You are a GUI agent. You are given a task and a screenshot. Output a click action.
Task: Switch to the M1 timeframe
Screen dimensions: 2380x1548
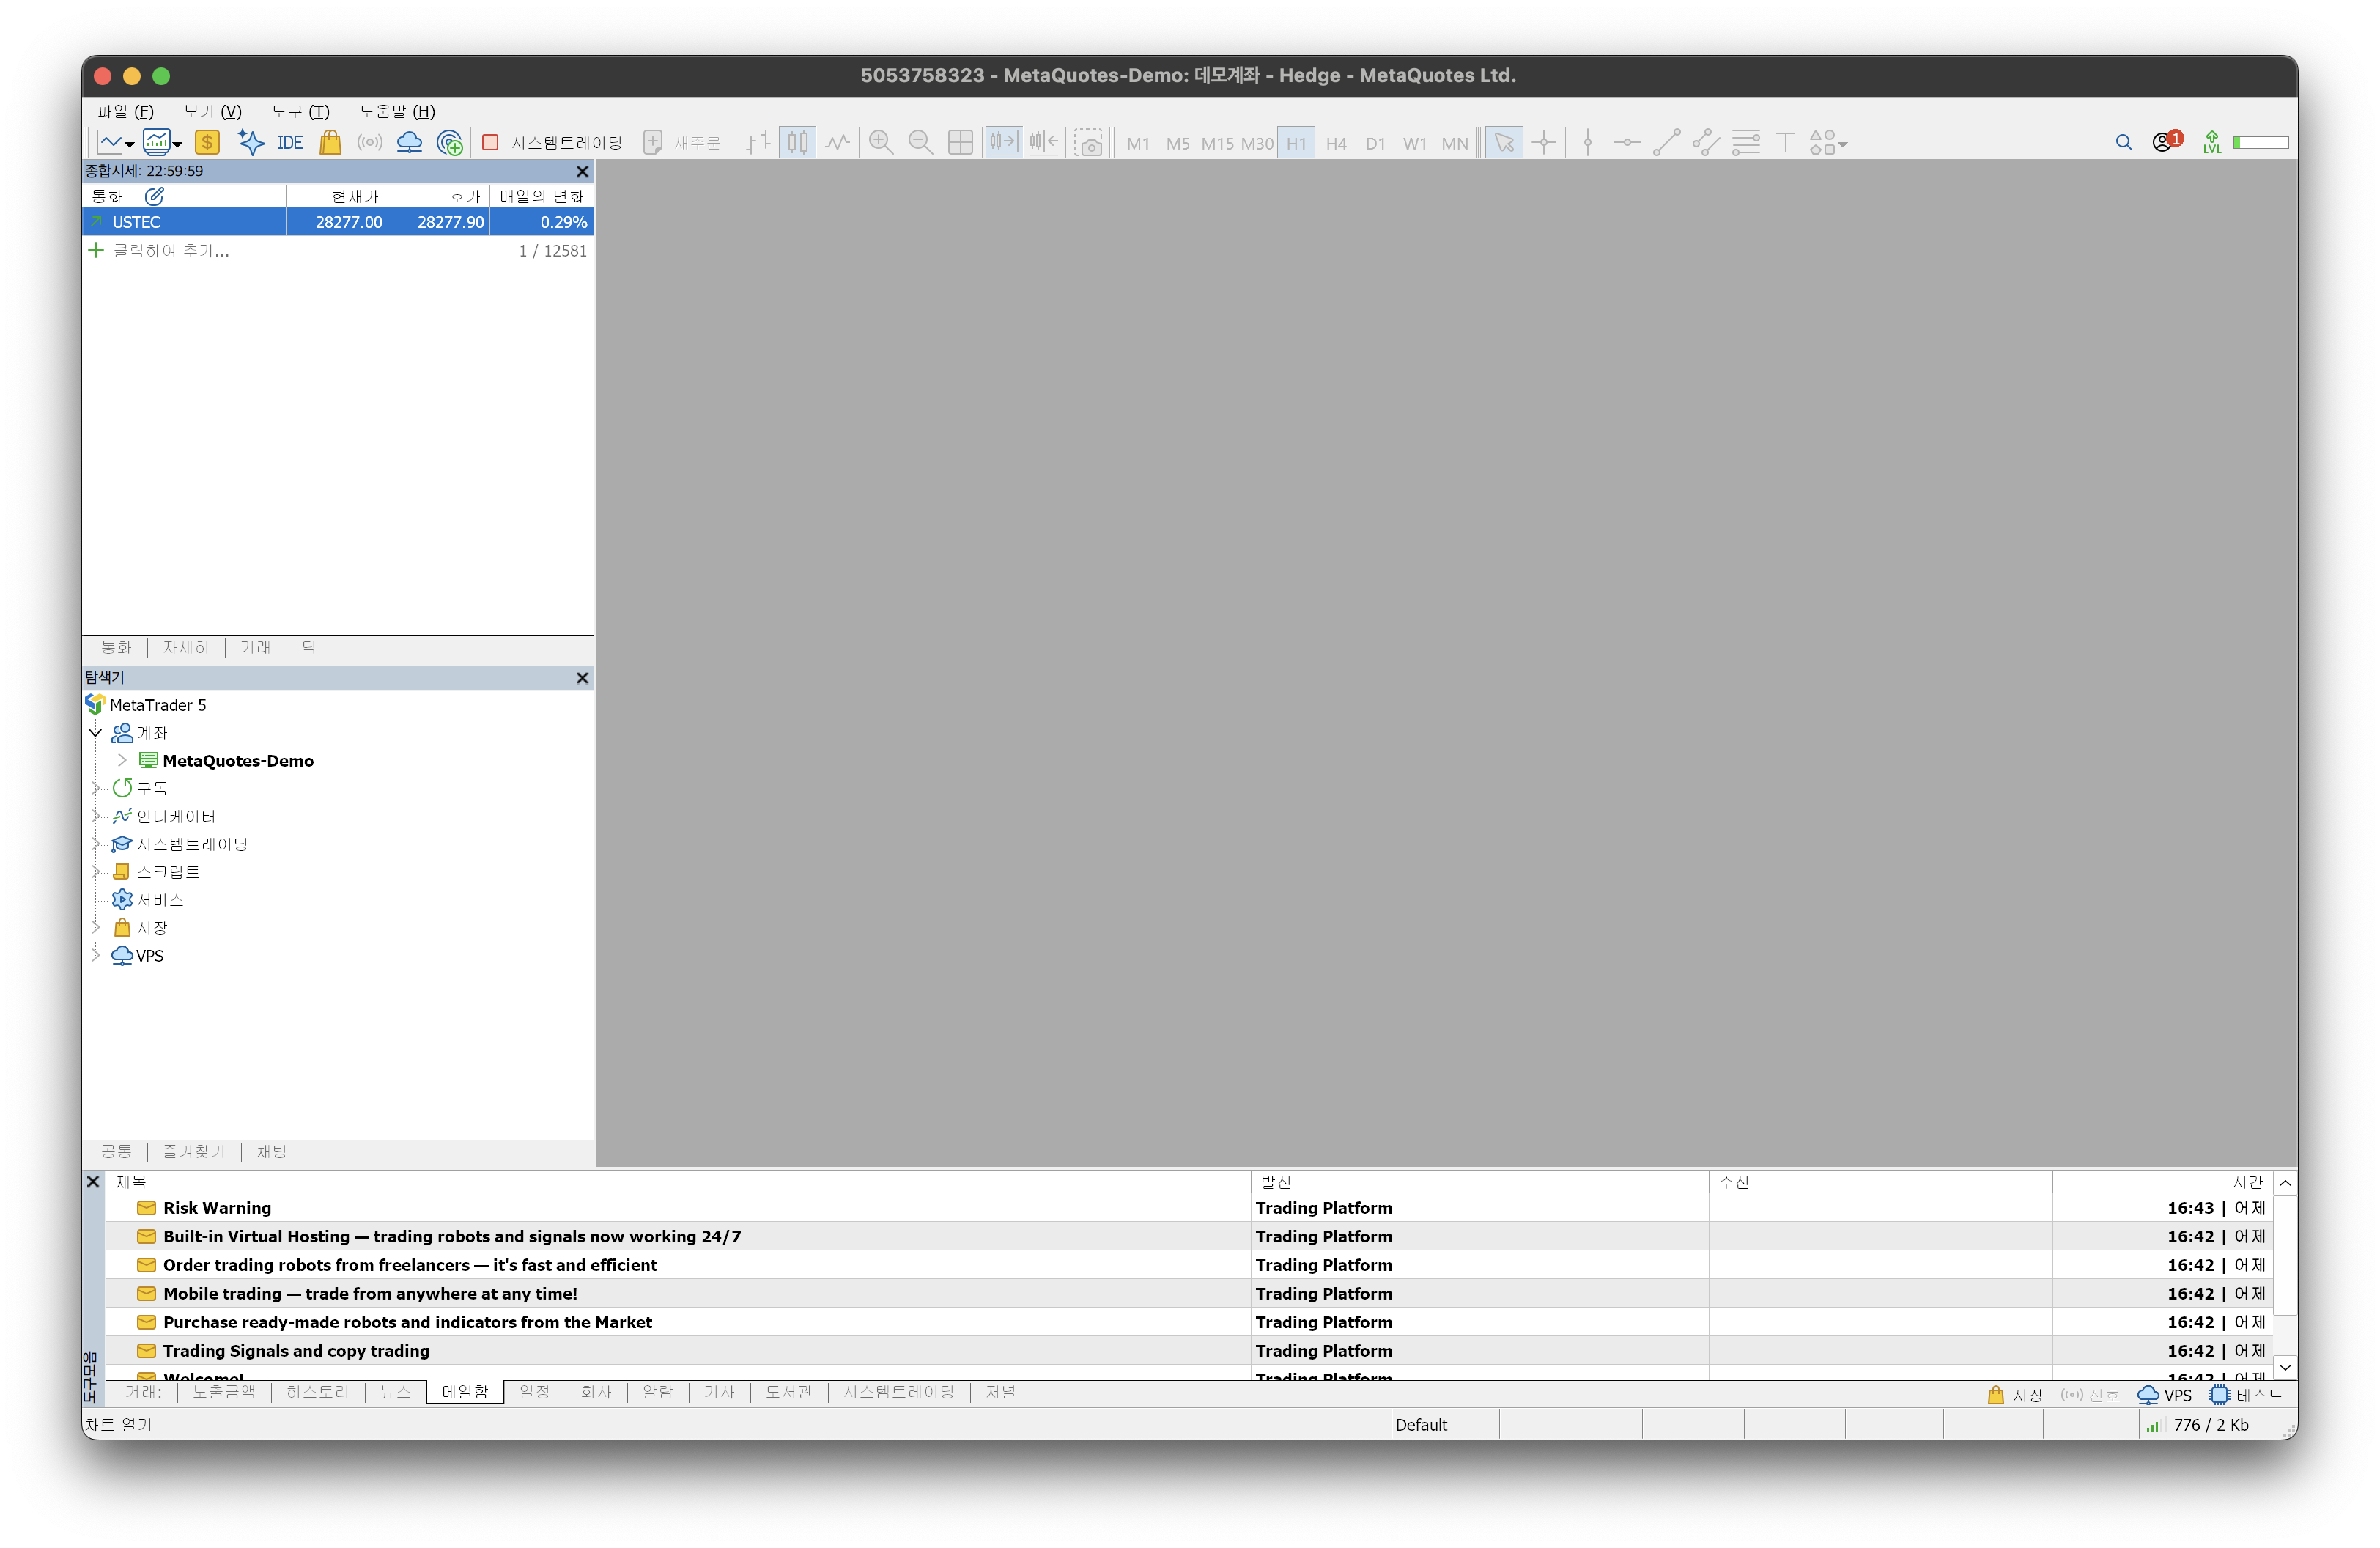[x=1138, y=144]
